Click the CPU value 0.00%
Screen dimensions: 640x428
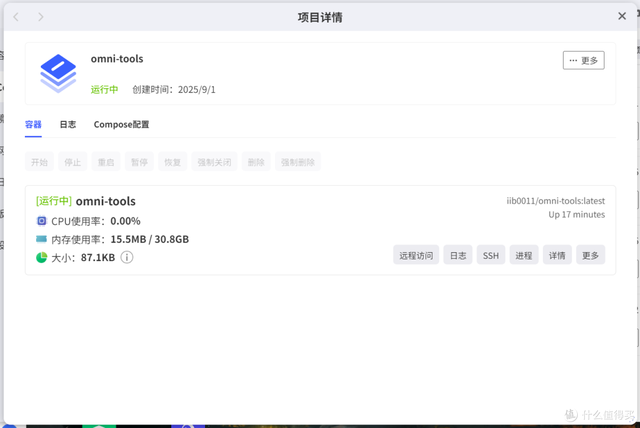(125, 221)
